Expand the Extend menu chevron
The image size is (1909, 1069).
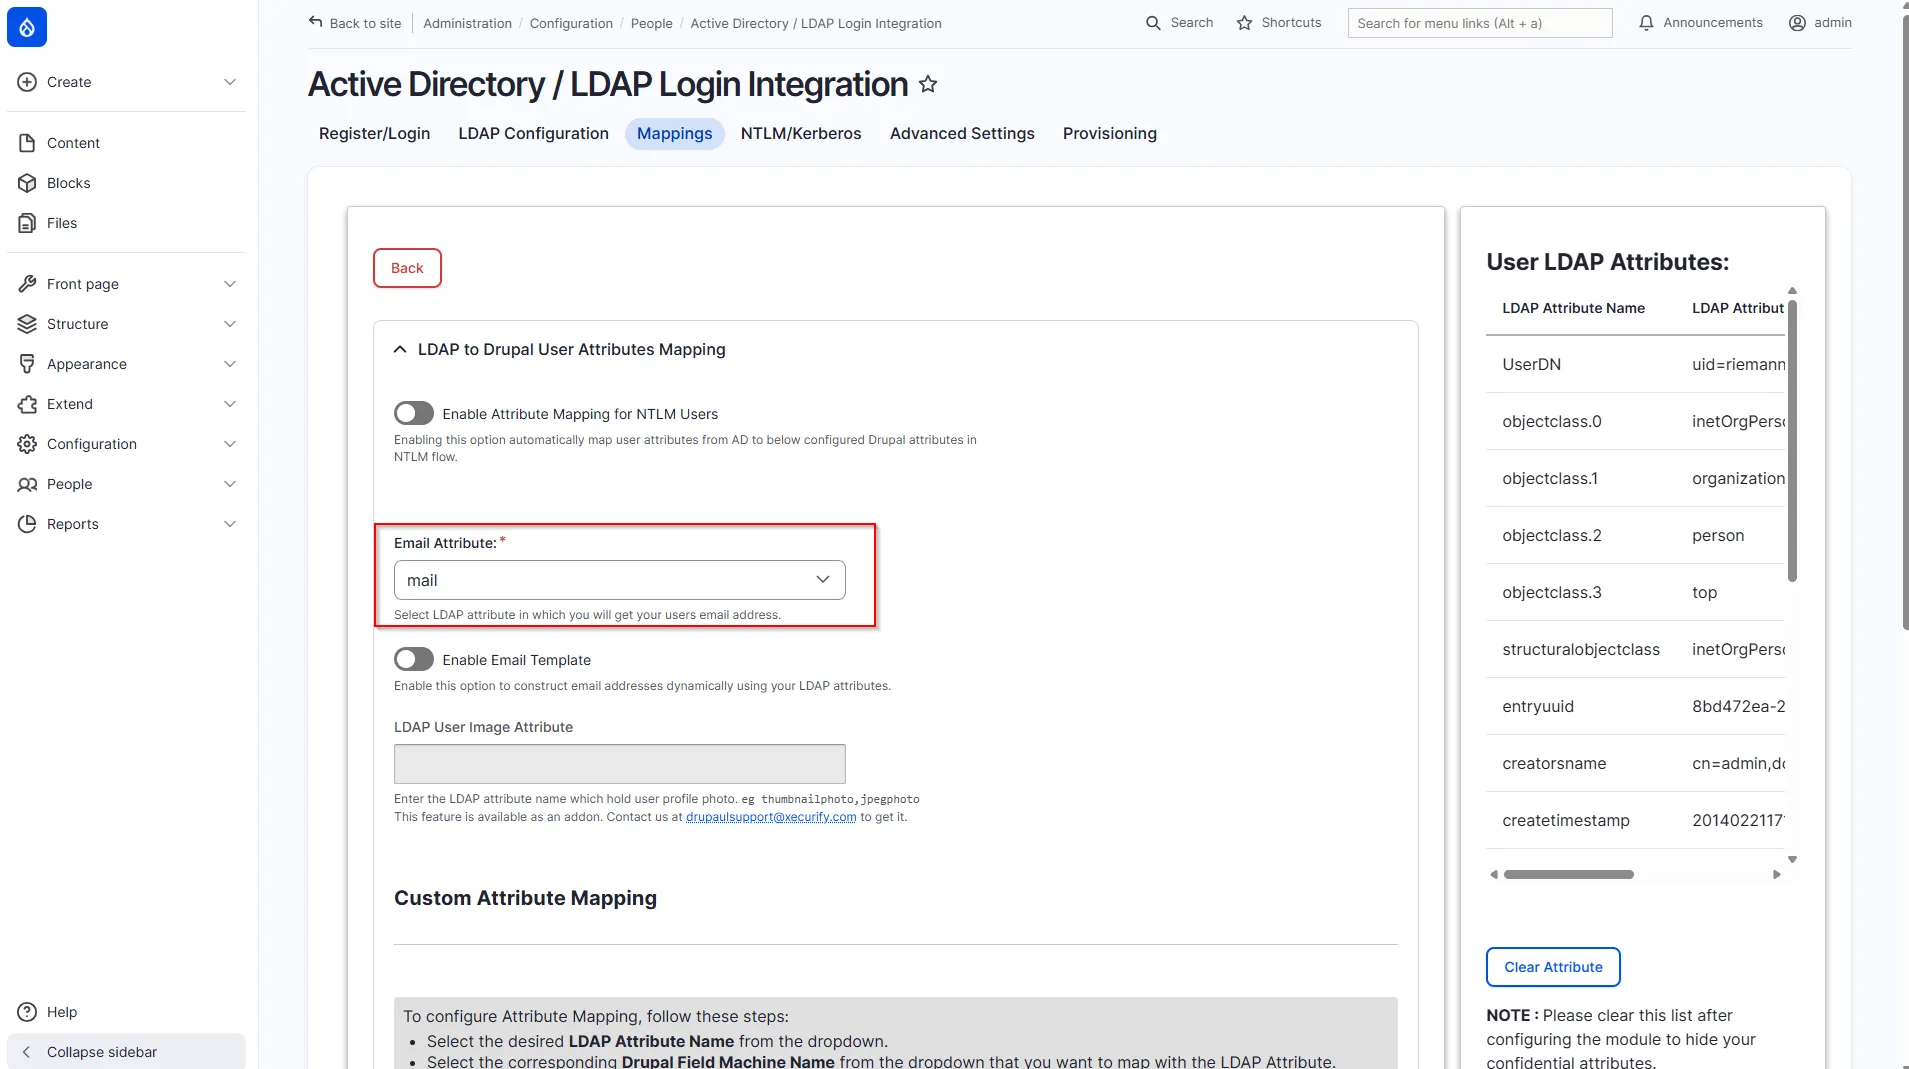[x=230, y=404]
